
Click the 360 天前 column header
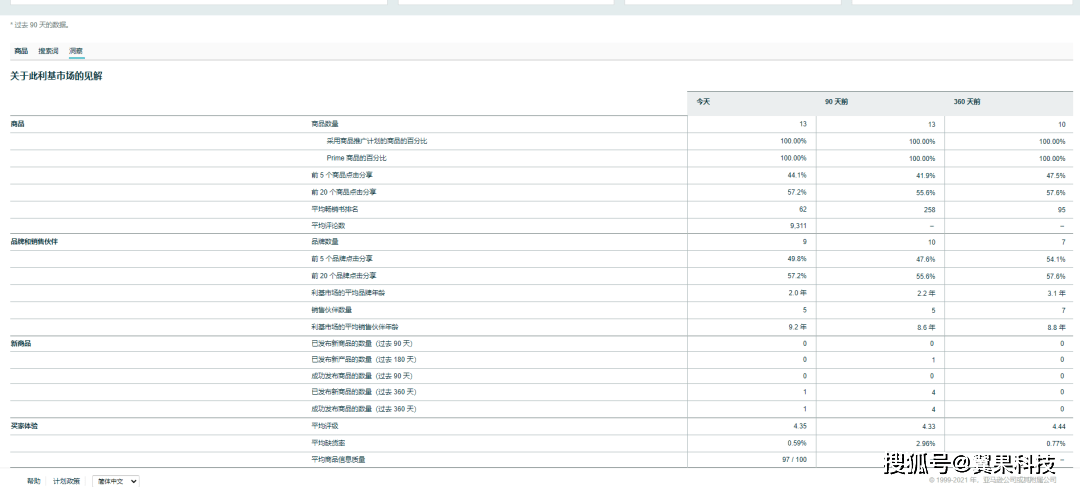coord(967,102)
